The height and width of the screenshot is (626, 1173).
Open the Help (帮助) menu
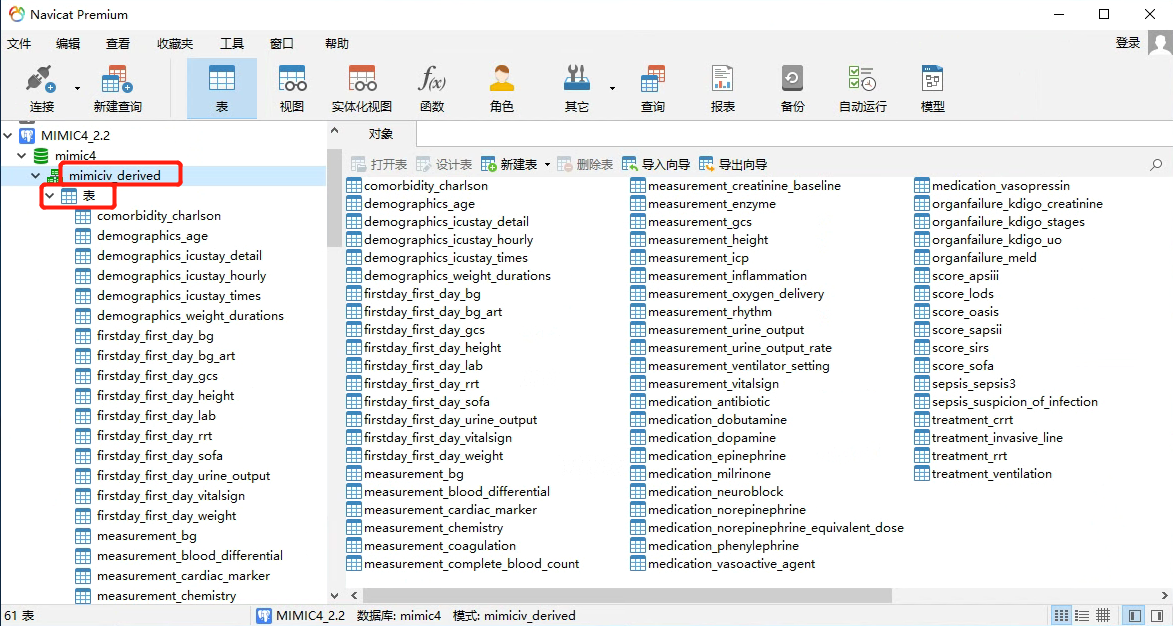(337, 44)
